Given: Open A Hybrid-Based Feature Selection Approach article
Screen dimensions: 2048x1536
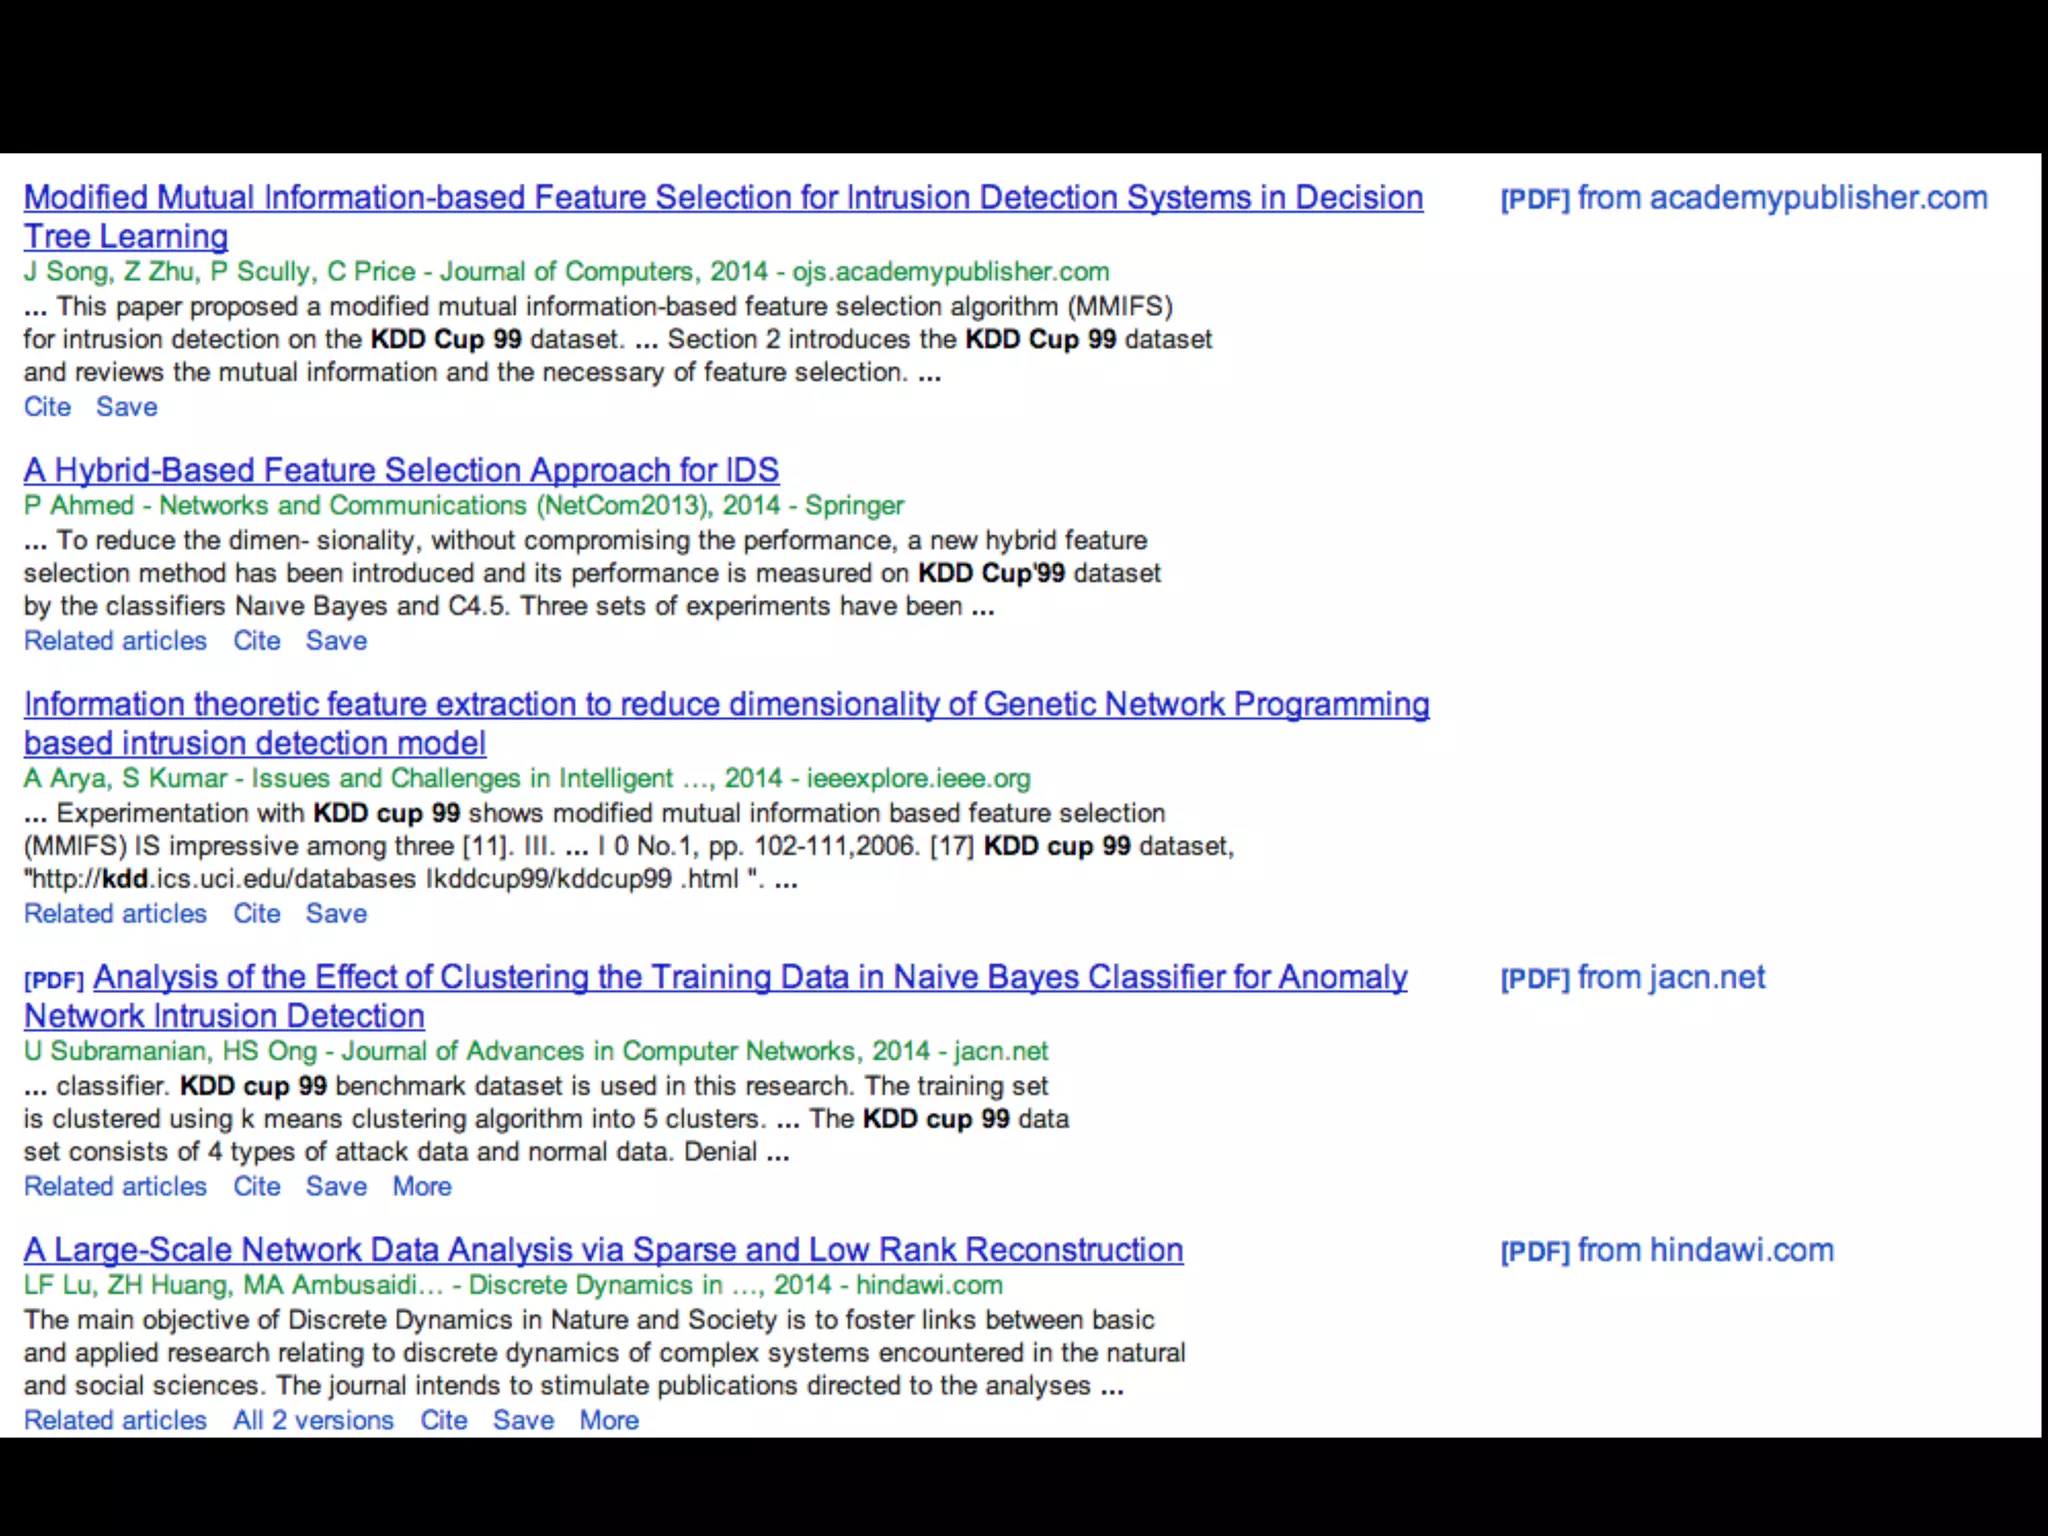Looking at the screenshot, I should [x=401, y=470].
